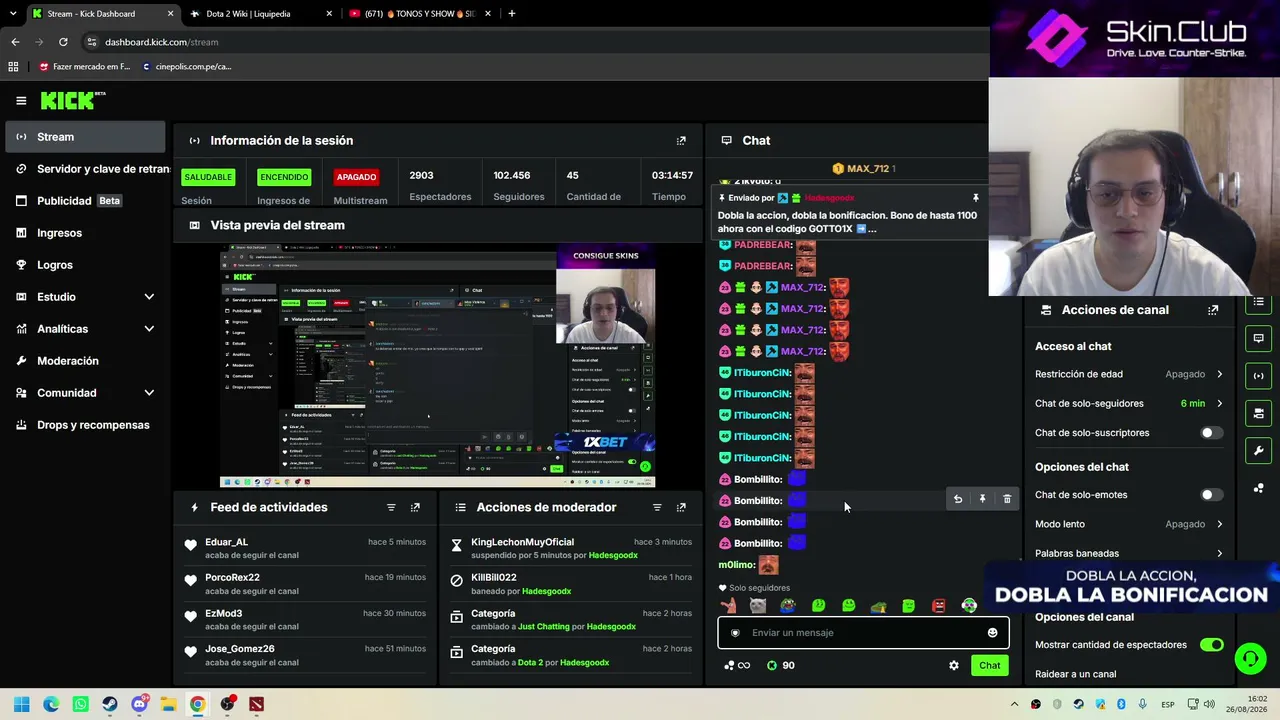1280x720 pixels.
Task: Open the stream info widget in right strip
Action: coord(1258,376)
